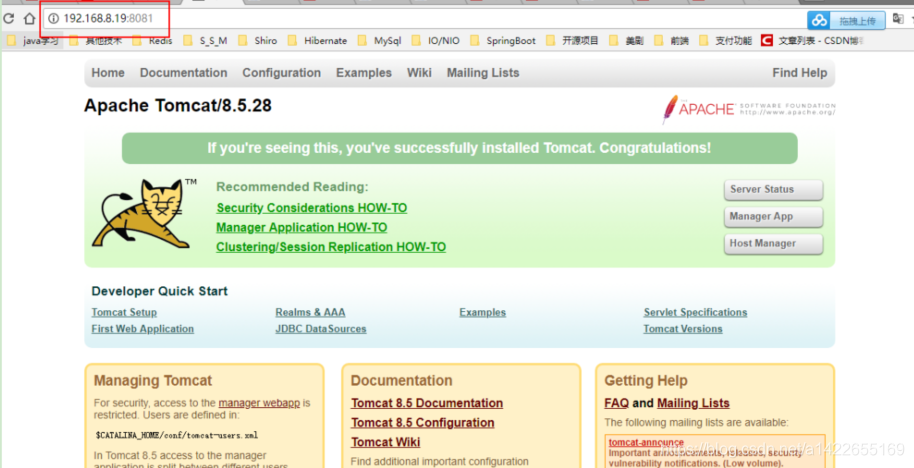Click the Managing Tomcat heading

(x=153, y=381)
